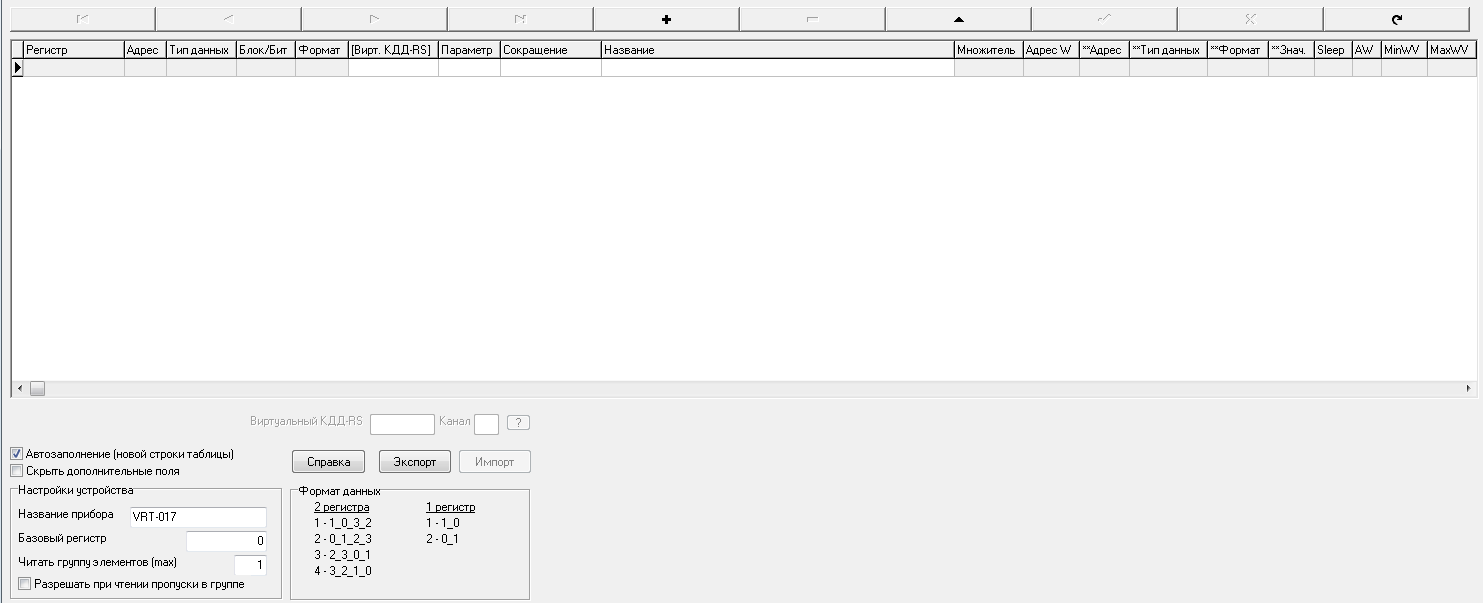Click the Экспорт button

[x=414, y=462]
